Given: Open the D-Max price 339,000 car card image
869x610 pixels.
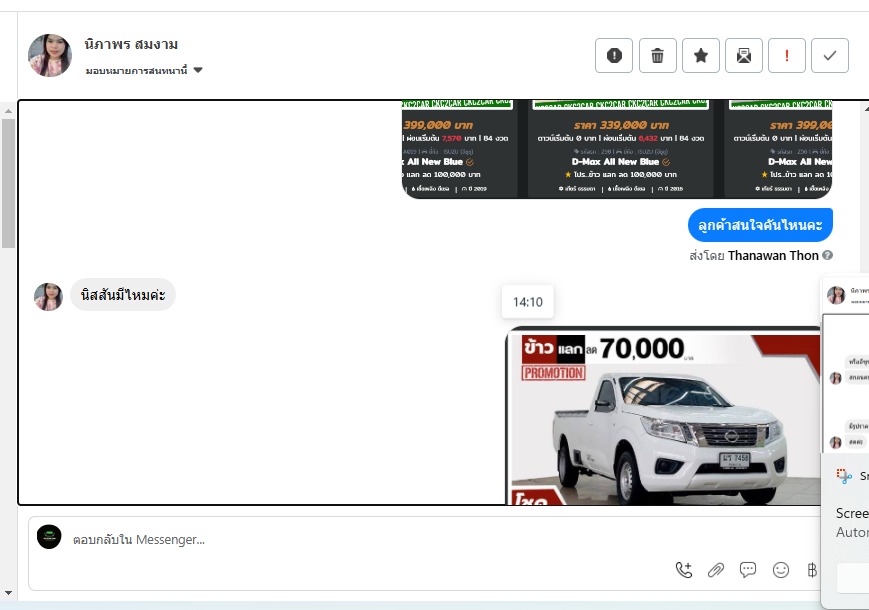Looking at the screenshot, I should (x=620, y=148).
